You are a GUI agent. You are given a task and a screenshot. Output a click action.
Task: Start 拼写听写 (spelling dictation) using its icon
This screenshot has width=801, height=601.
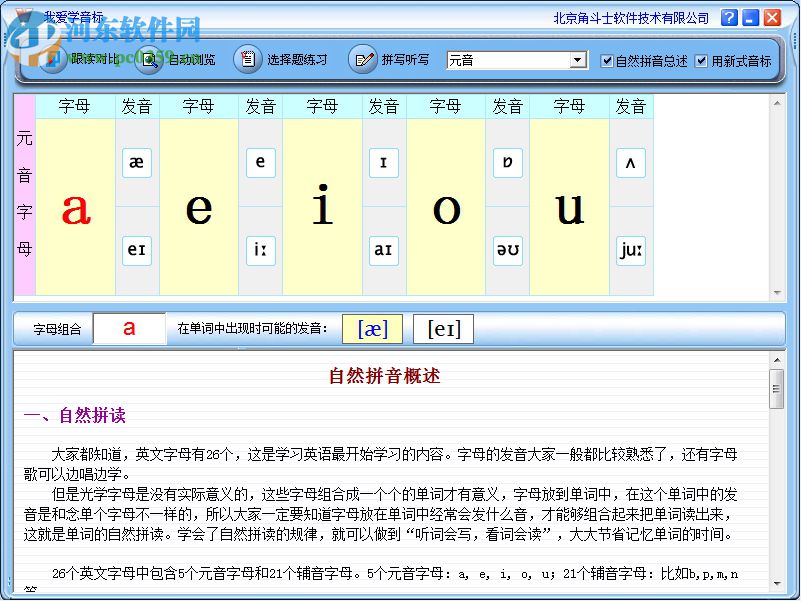[364, 58]
